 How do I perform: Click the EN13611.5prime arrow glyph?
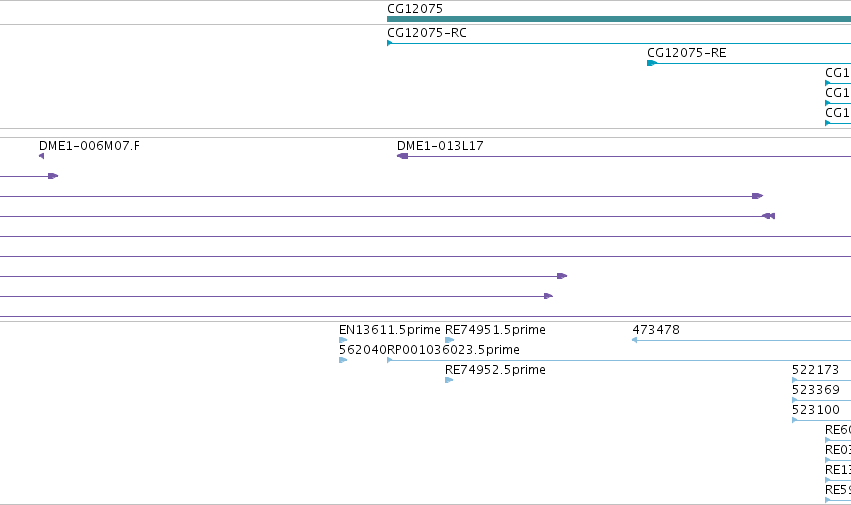(343, 340)
